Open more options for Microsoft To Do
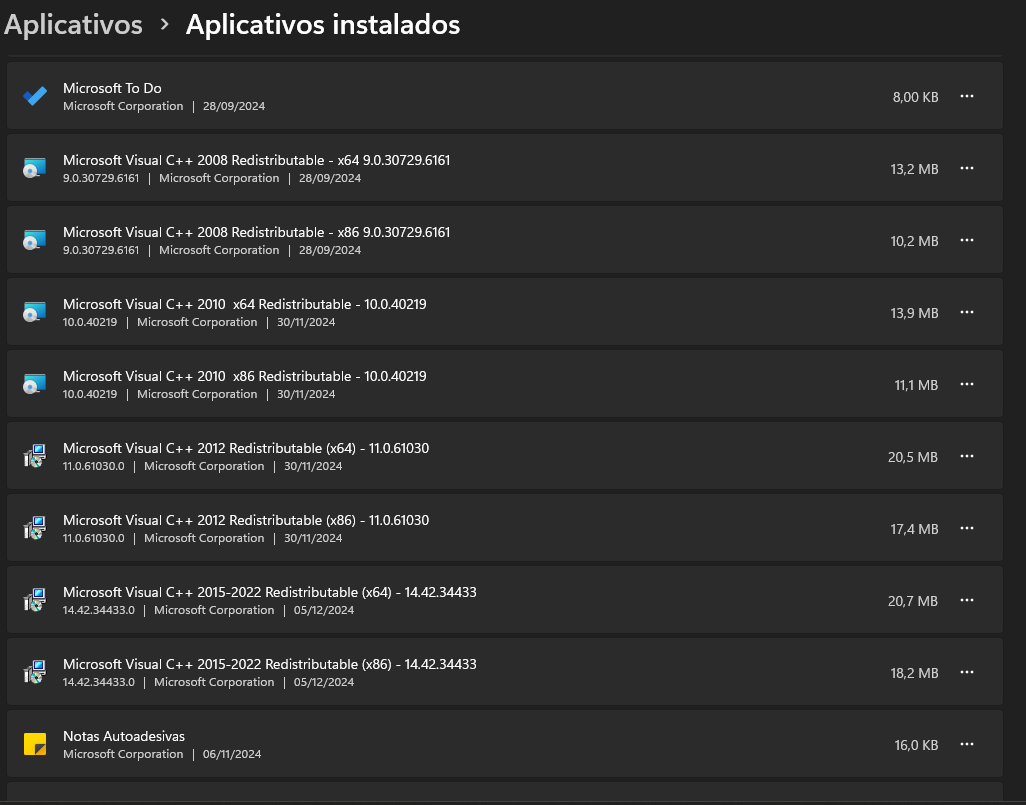The height and width of the screenshot is (805, 1026). 966,96
